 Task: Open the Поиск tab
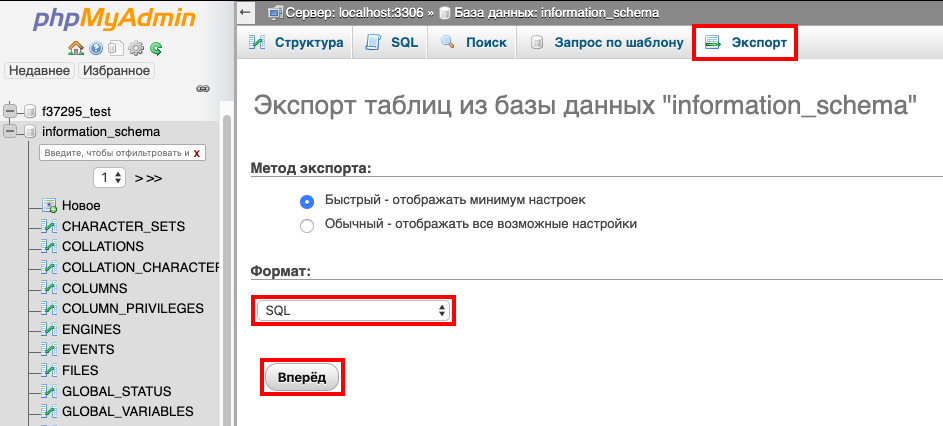click(x=474, y=43)
